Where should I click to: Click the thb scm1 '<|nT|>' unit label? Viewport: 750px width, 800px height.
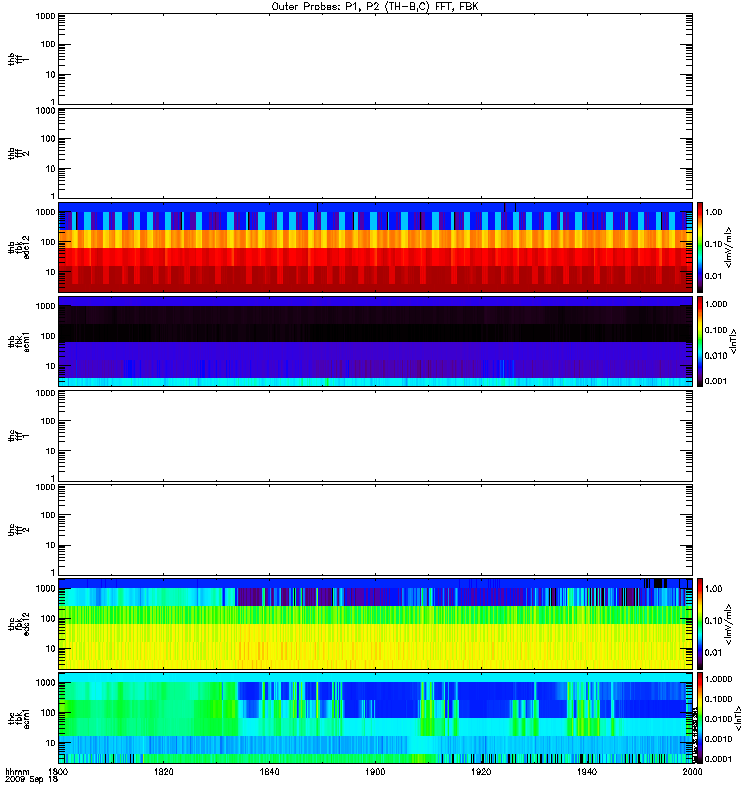click(734, 342)
